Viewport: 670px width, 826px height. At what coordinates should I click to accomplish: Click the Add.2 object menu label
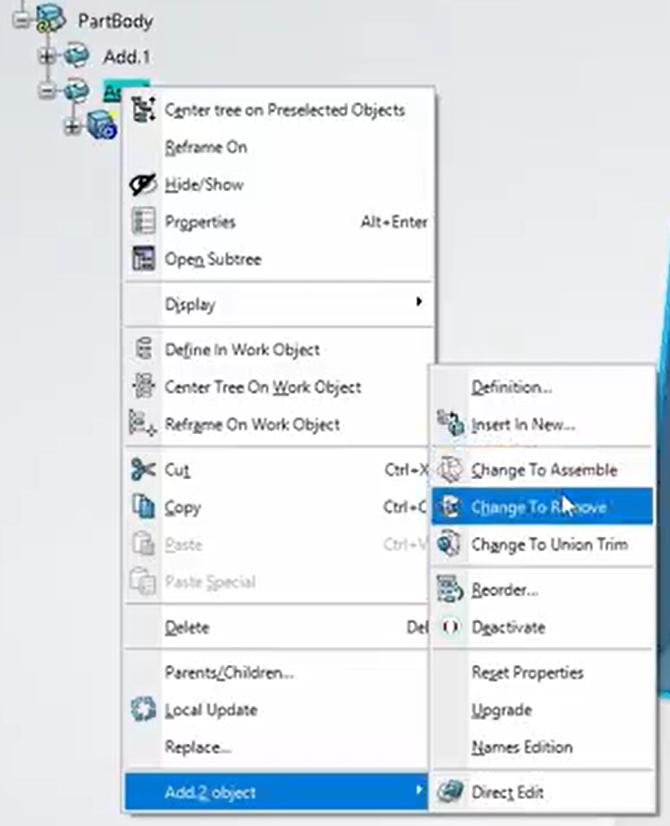tap(210, 792)
